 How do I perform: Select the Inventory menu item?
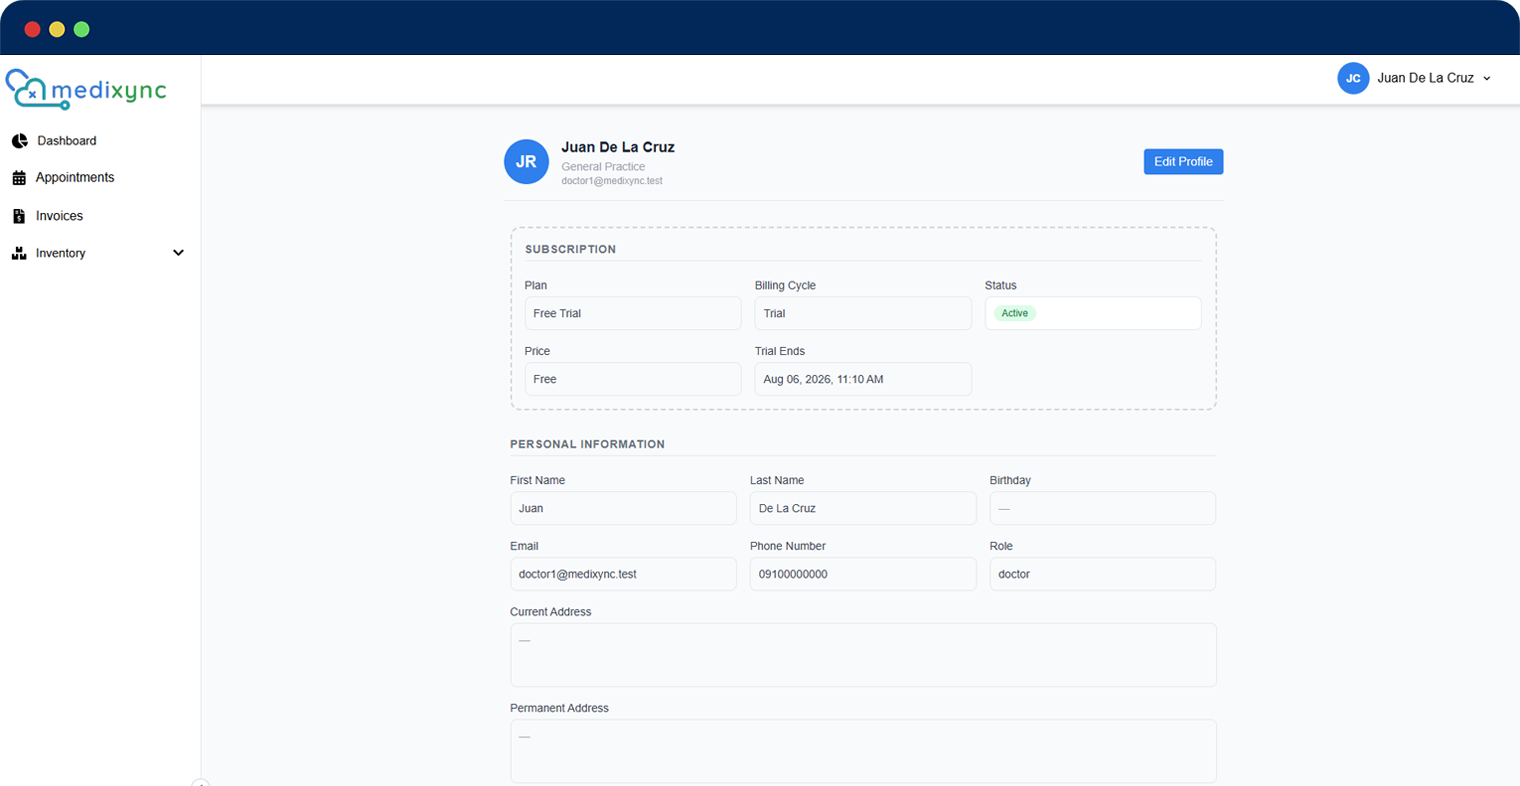[61, 253]
